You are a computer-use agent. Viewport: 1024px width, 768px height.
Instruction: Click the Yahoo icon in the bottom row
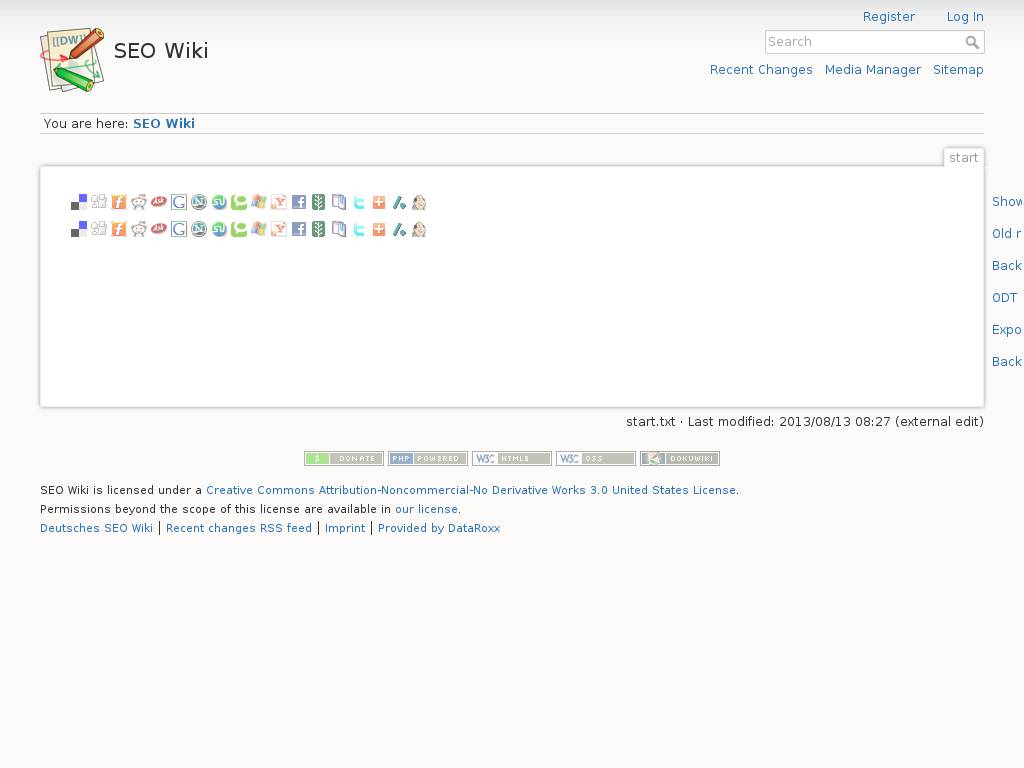click(x=279, y=230)
